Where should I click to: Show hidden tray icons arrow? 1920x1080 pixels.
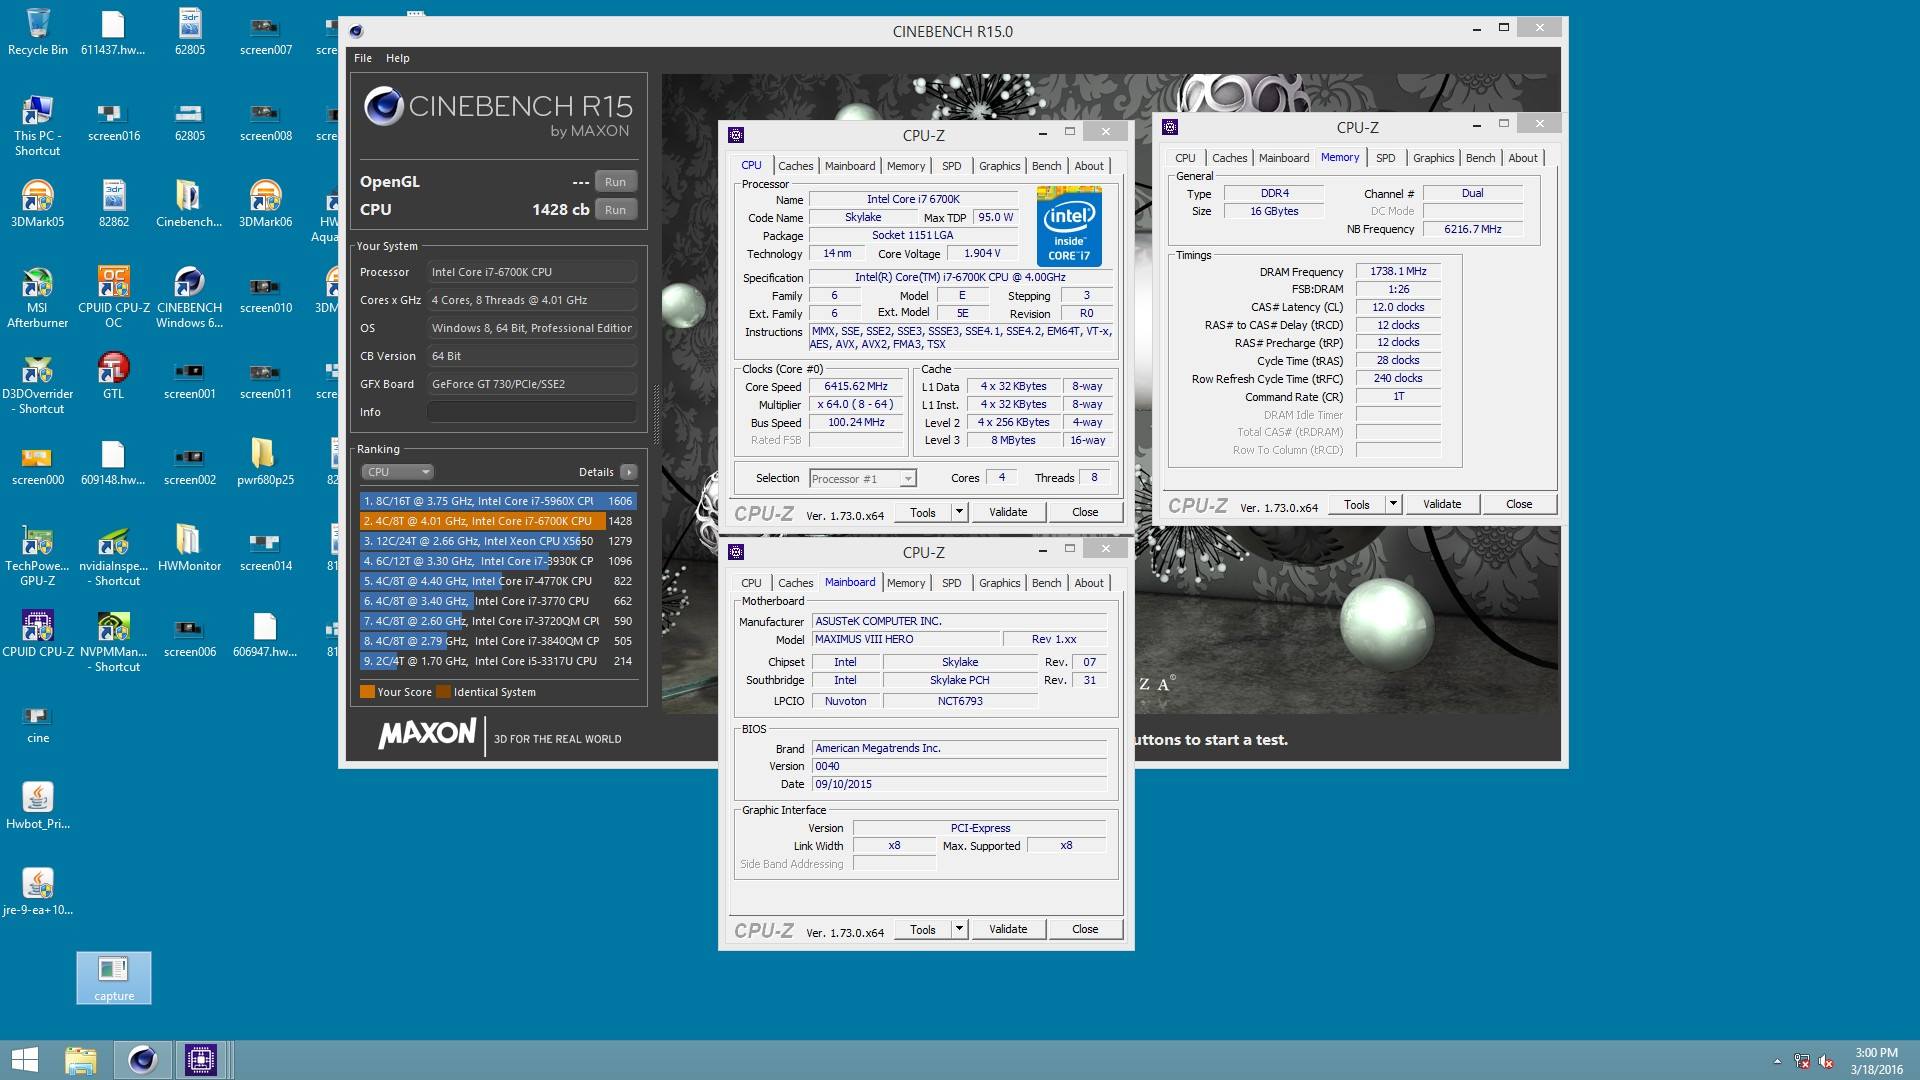coord(1777,1061)
